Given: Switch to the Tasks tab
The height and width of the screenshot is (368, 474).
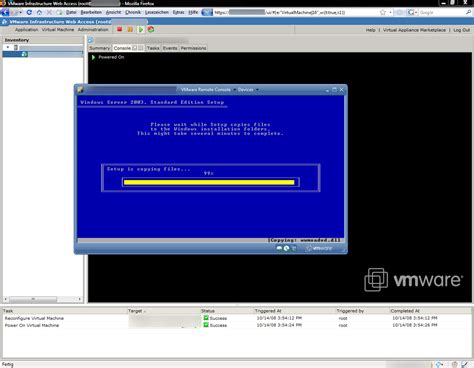Looking at the screenshot, I should pos(153,48).
